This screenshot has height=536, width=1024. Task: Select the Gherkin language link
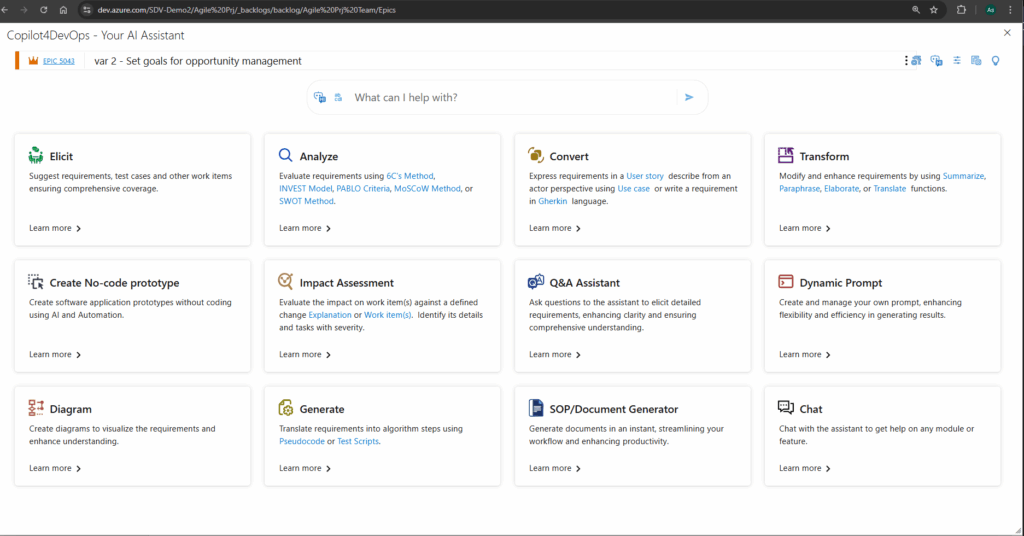[552, 201]
